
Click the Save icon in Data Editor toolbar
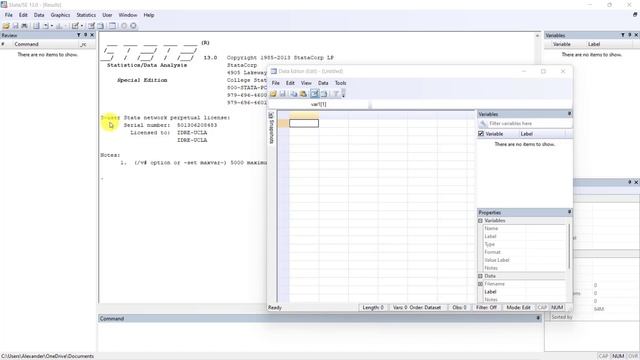(282, 94)
